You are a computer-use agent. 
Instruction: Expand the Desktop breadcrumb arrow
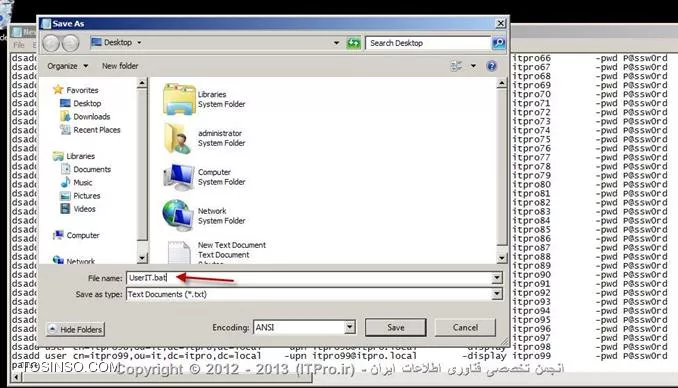[139, 42]
